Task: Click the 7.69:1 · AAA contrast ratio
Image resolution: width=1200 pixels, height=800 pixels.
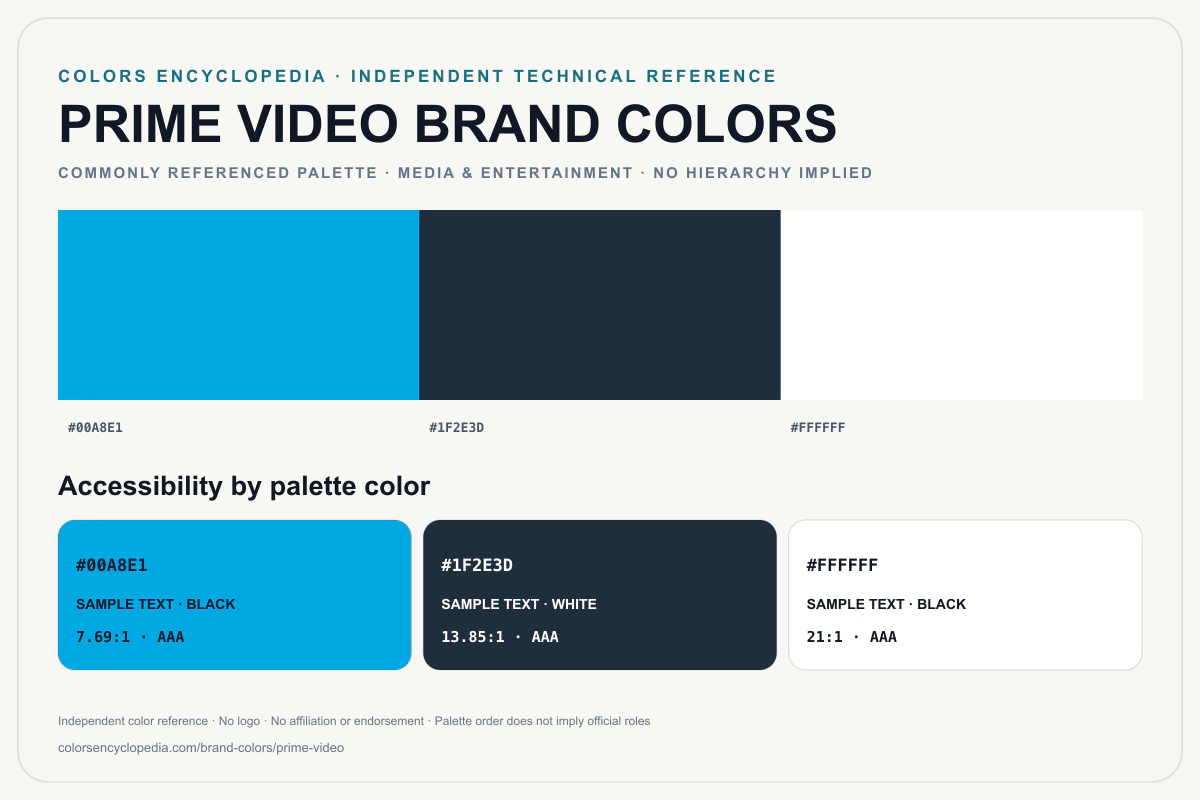Action: 130,637
